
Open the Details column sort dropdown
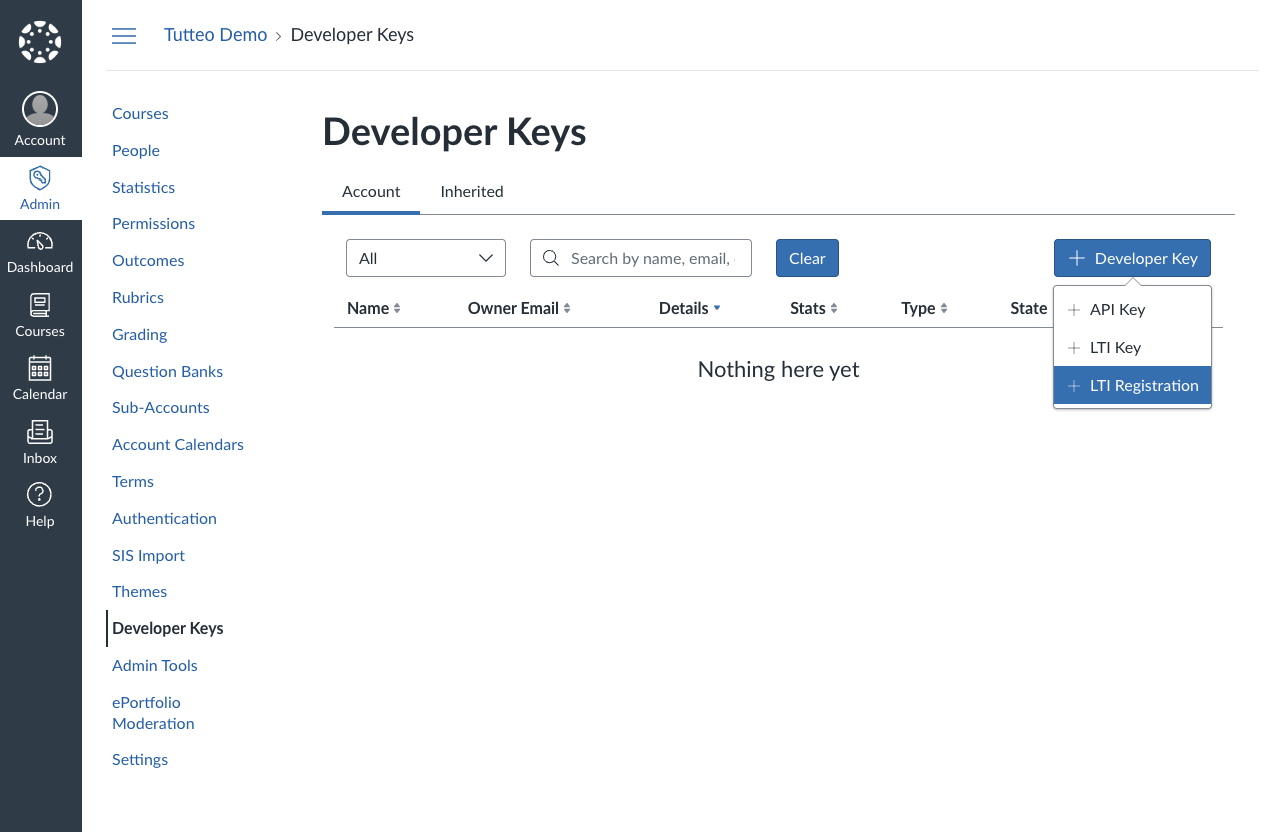click(x=689, y=308)
